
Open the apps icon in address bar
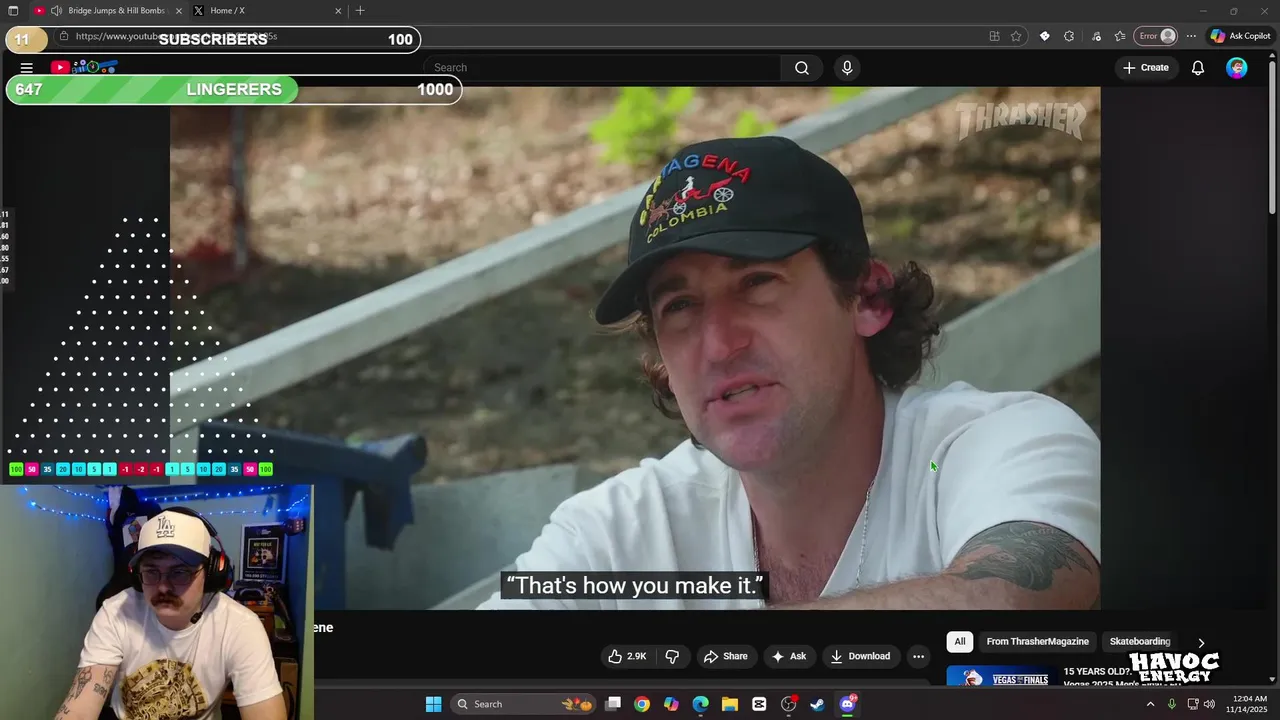pos(994,36)
